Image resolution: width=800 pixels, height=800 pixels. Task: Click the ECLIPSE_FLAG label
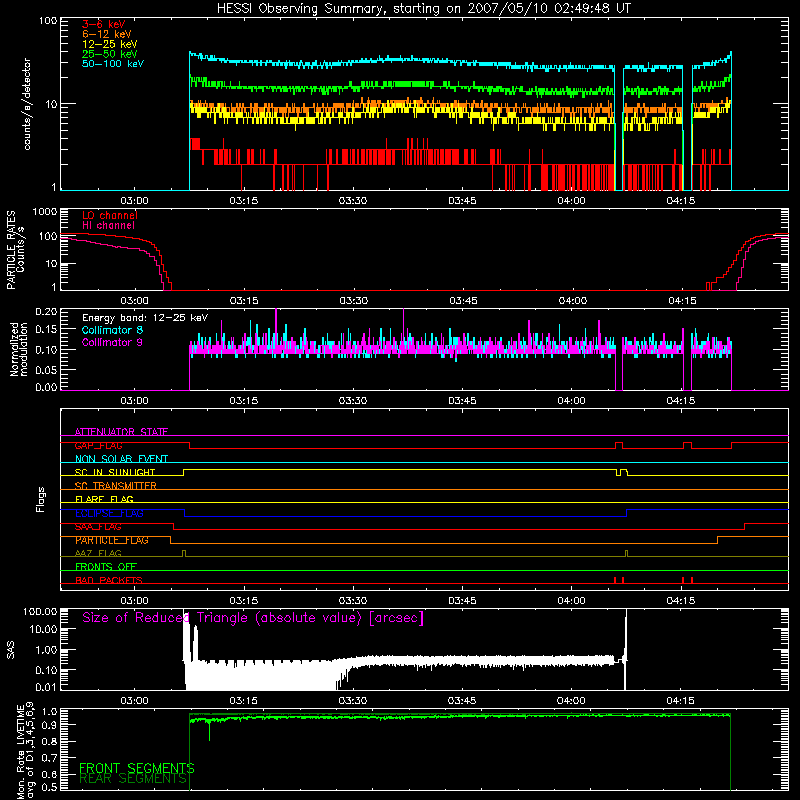(x=109, y=513)
